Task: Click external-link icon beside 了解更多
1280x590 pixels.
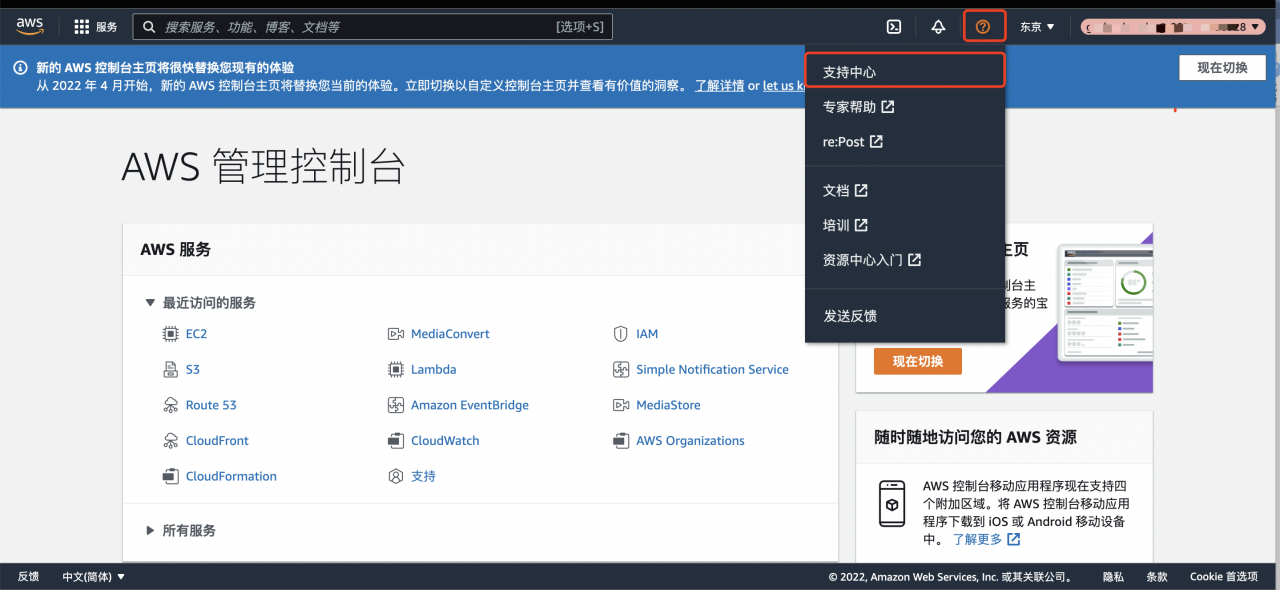Action: coord(1014,539)
